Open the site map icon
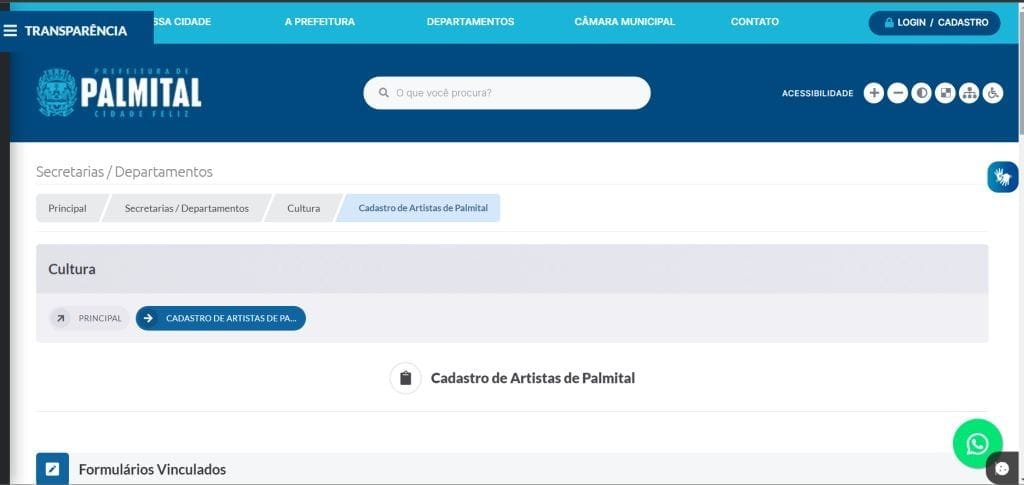Image resolution: width=1024 pixels, height=485 pixels. [x=968, y=93]
